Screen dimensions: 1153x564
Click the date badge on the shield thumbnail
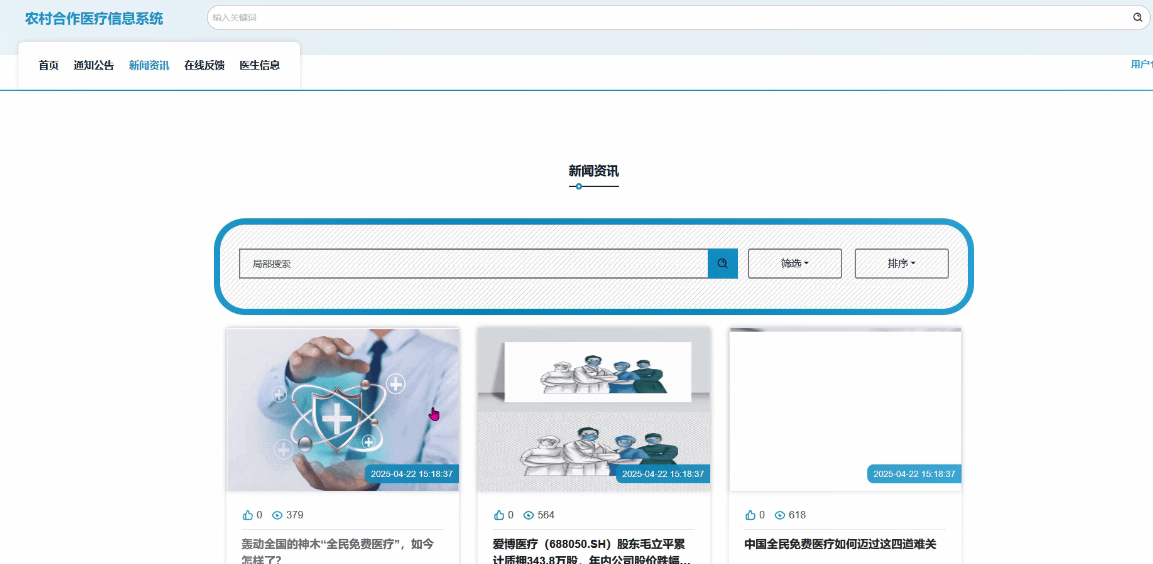(412, 474)
